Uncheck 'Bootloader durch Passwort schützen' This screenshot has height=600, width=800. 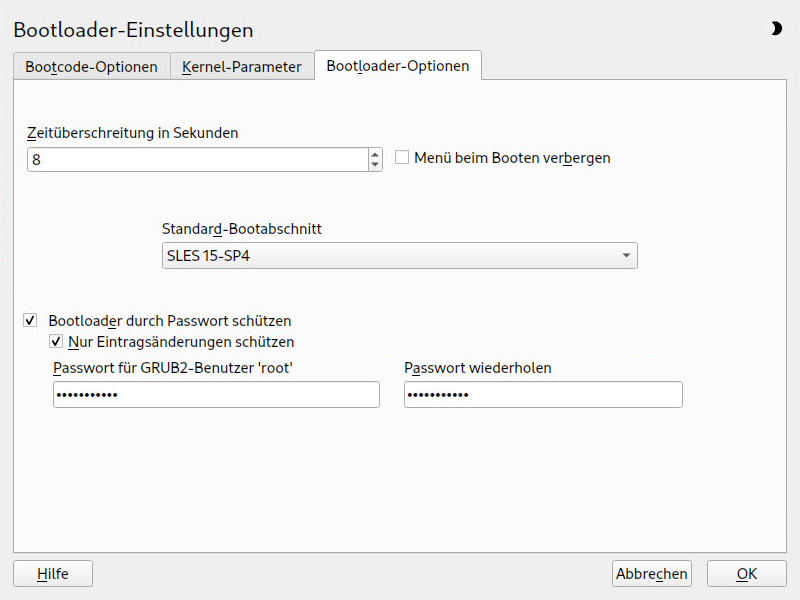(30, 321)
